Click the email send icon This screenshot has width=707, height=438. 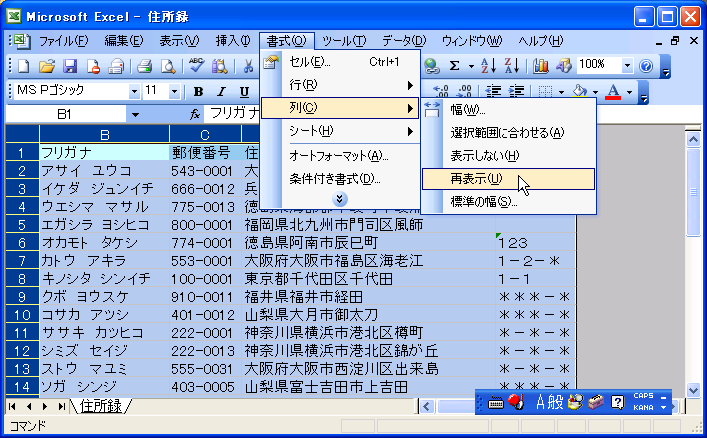(116, 66)
